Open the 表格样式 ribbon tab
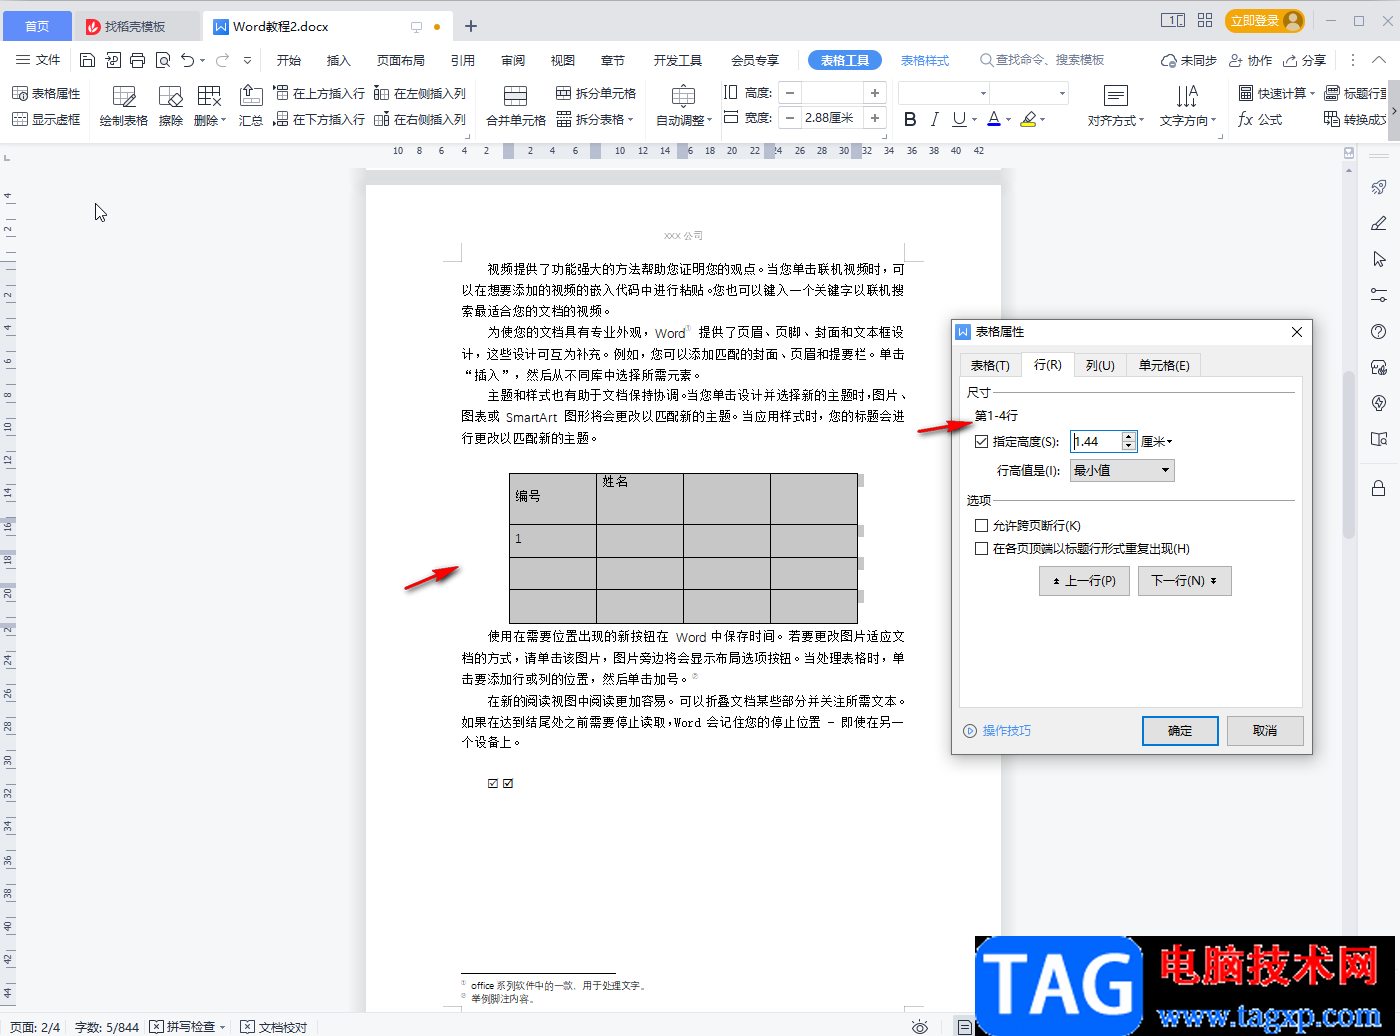This screenshot has height=1036, width=1400. click(x=925, y=60)
